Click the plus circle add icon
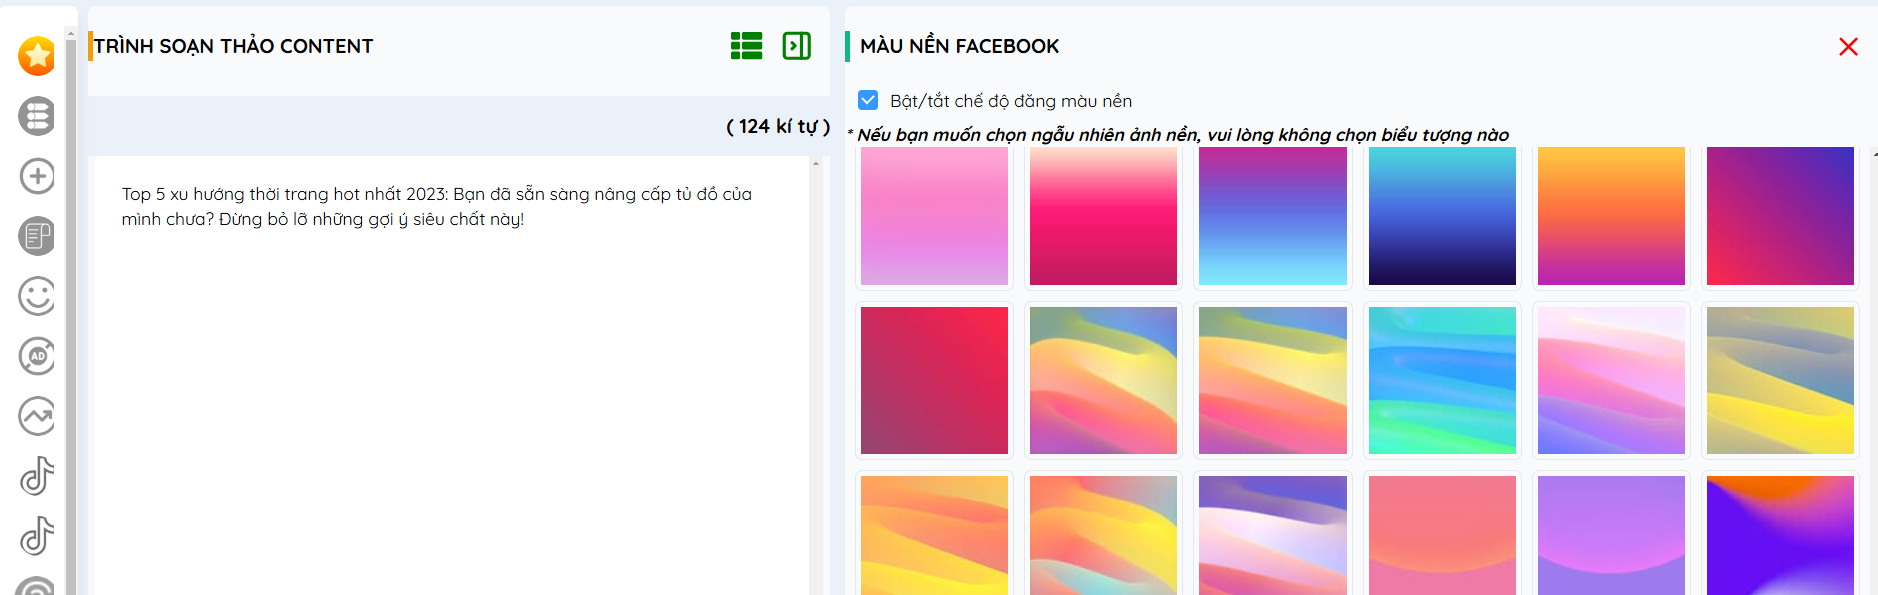This screenshot has width=1878, height=595. click(x=37, y=176)
